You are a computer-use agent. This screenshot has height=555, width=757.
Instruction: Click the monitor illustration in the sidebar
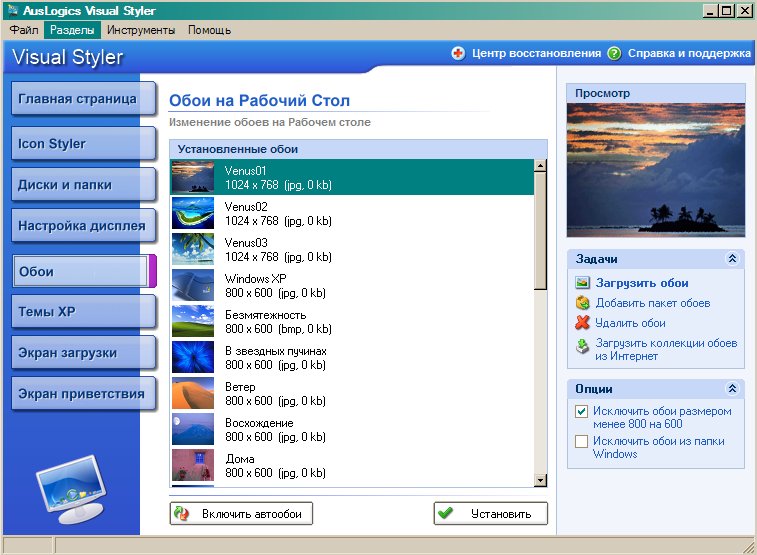click(72, 489)
